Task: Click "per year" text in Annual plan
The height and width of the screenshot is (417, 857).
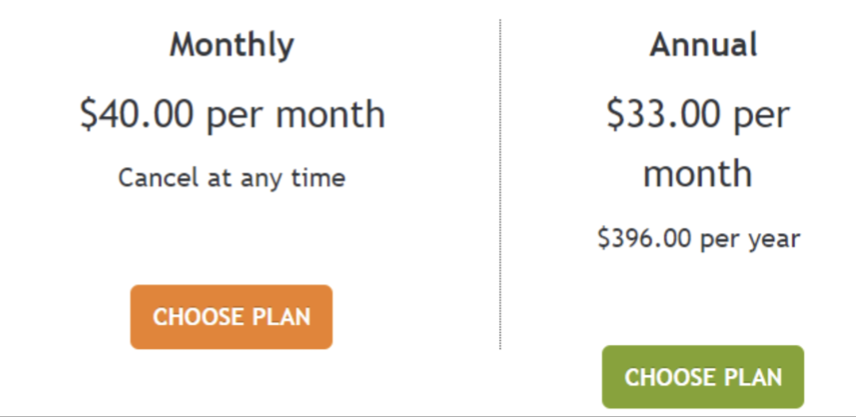Action: coord(750,239)
